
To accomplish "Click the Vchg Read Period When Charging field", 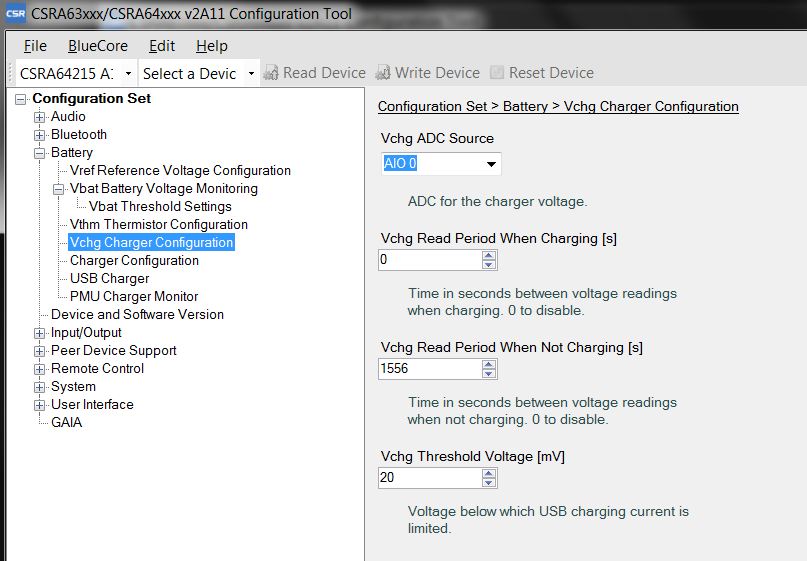I will pyautogui.click(x=429, y=260).
